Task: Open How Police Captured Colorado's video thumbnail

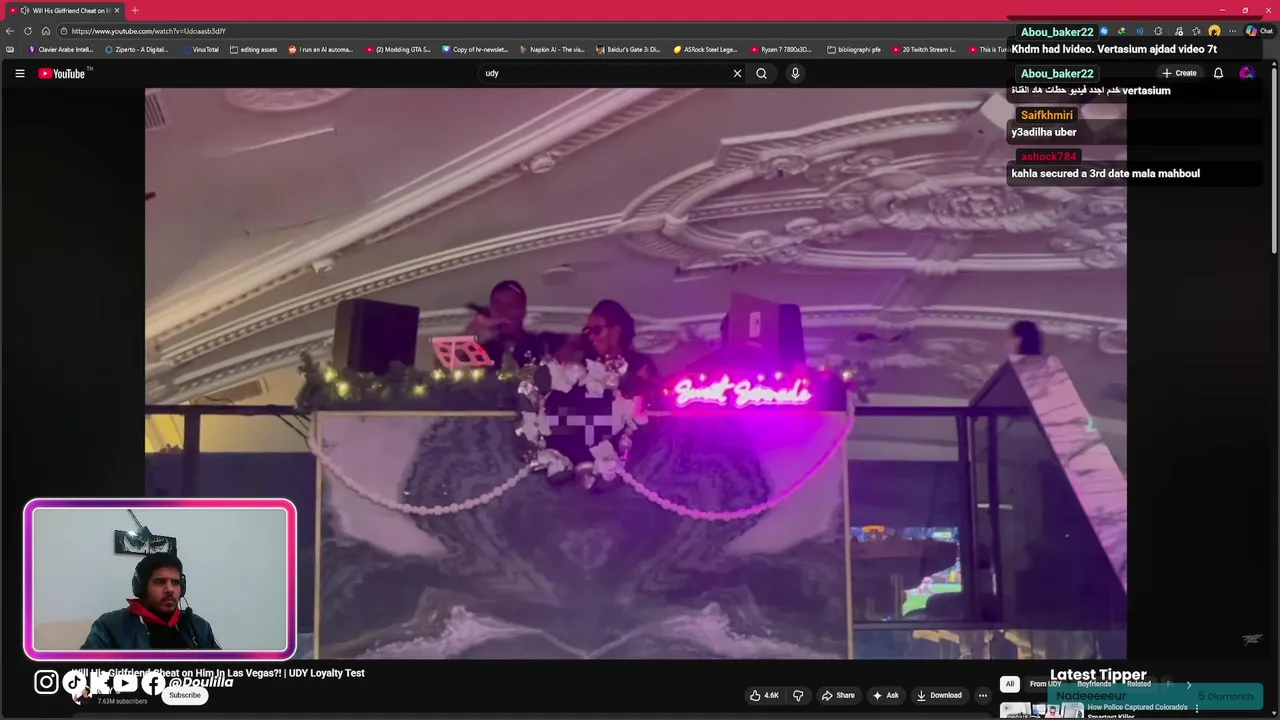Action: click(1043, 711)
